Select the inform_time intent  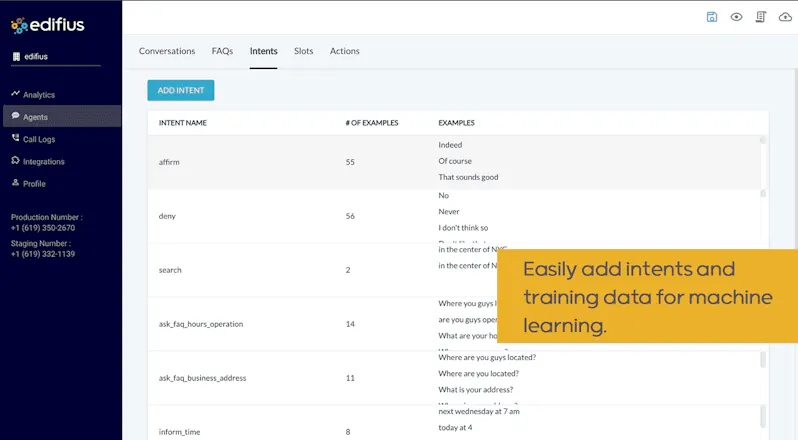(x=179, y=432)
